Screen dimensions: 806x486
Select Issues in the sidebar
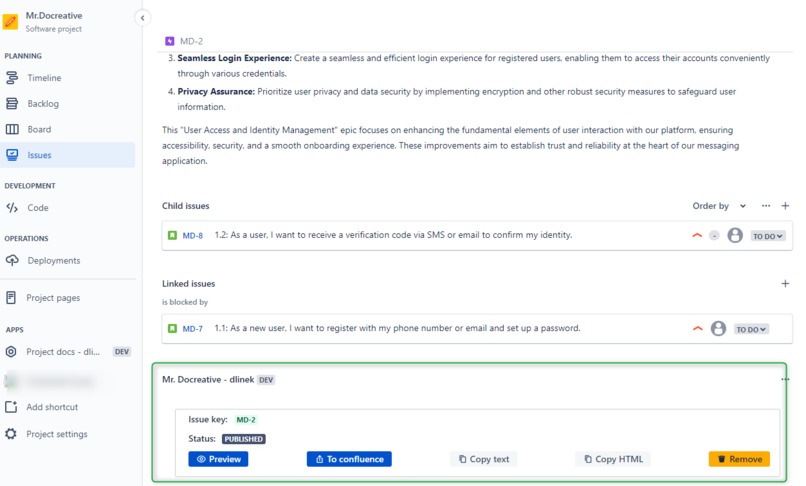[x=67, y=155]
